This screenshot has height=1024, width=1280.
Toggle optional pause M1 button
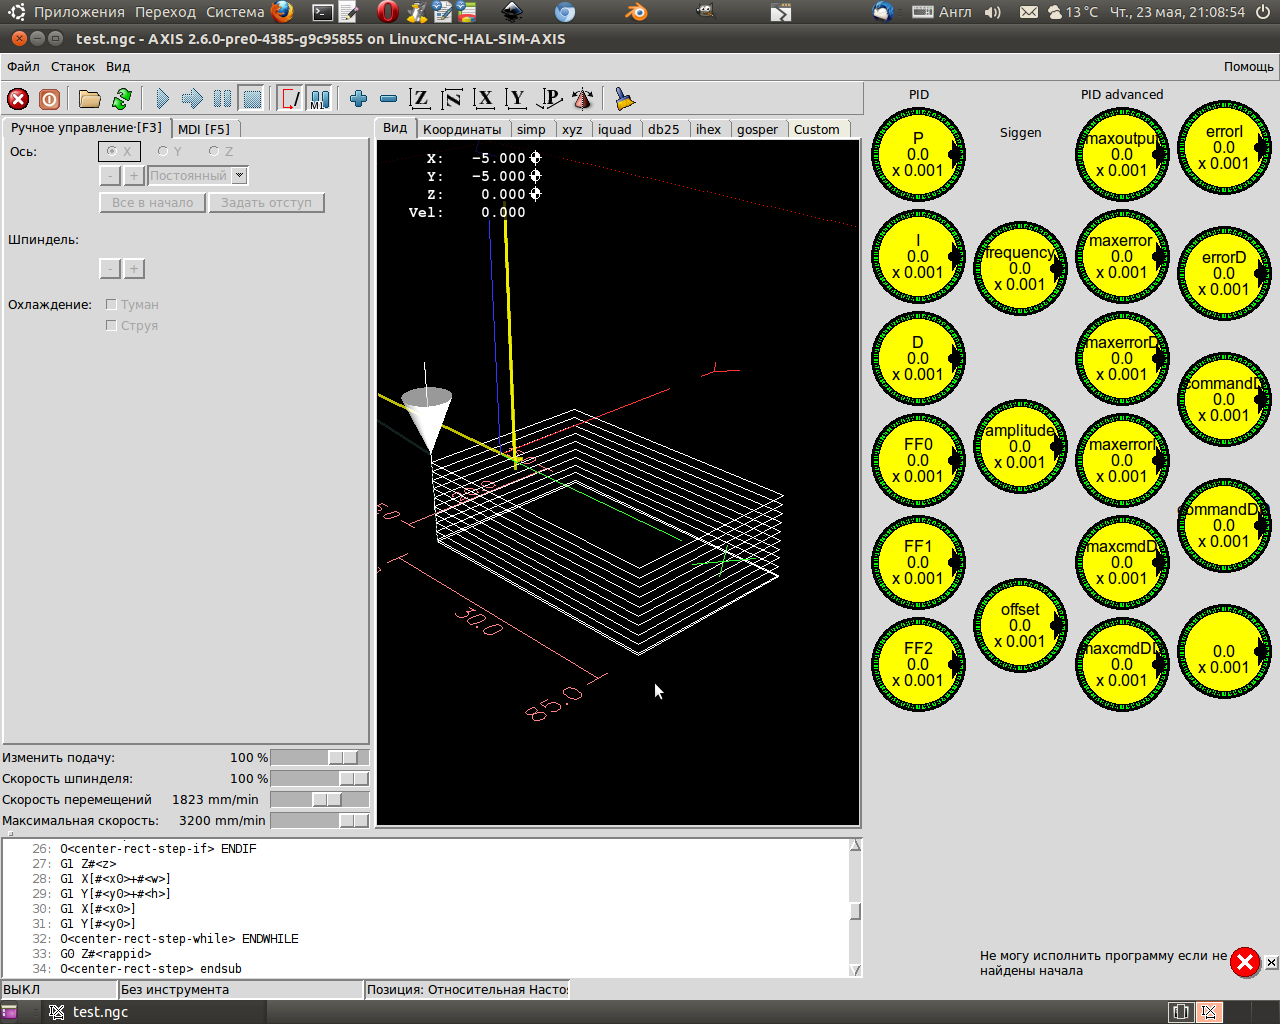coord(319,99)
